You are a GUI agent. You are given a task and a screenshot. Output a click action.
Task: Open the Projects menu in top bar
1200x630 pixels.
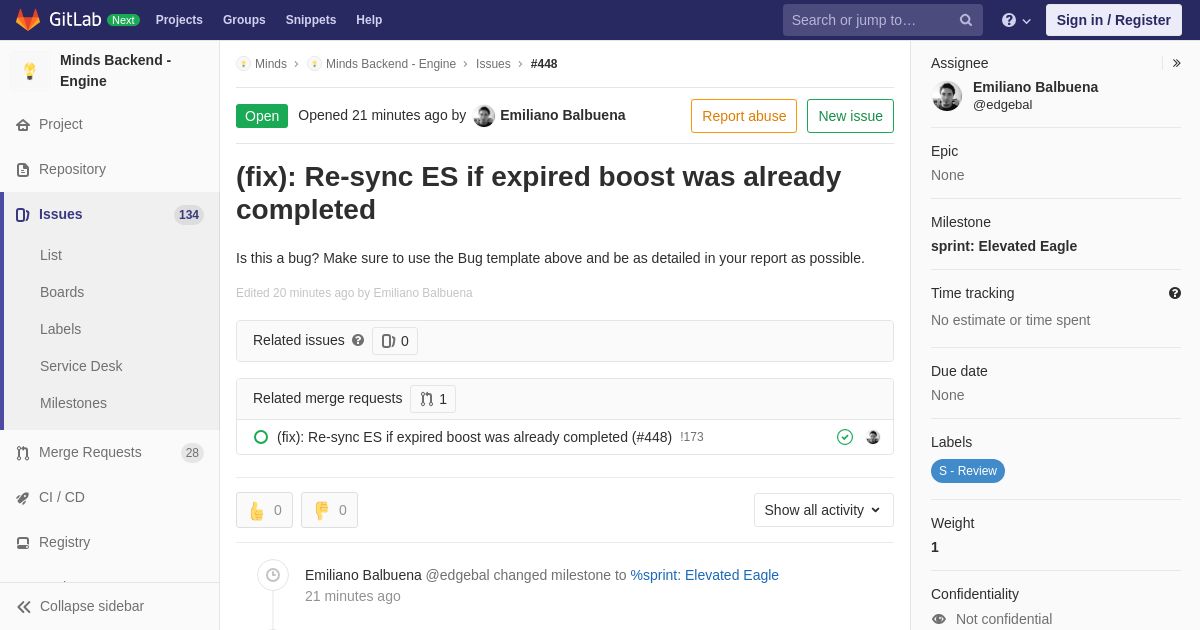tap(179, 20)
